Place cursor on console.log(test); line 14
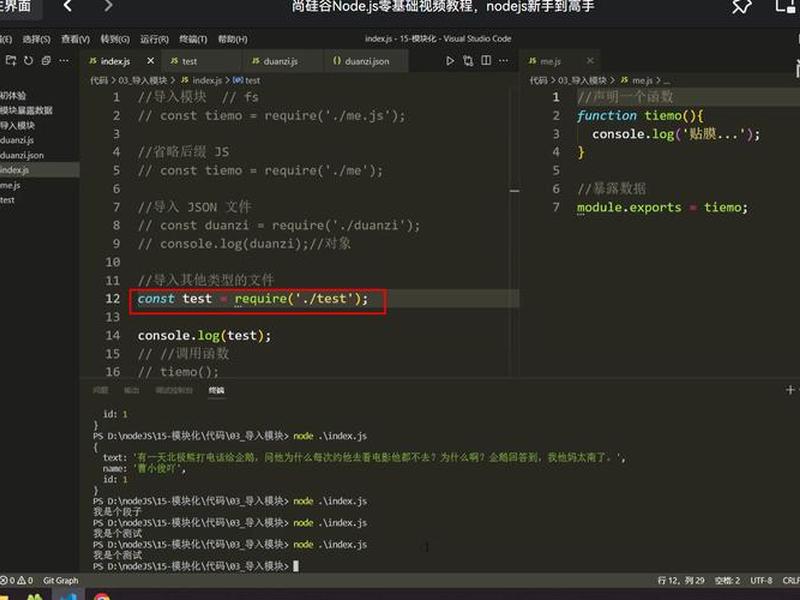 click(204, 335)
